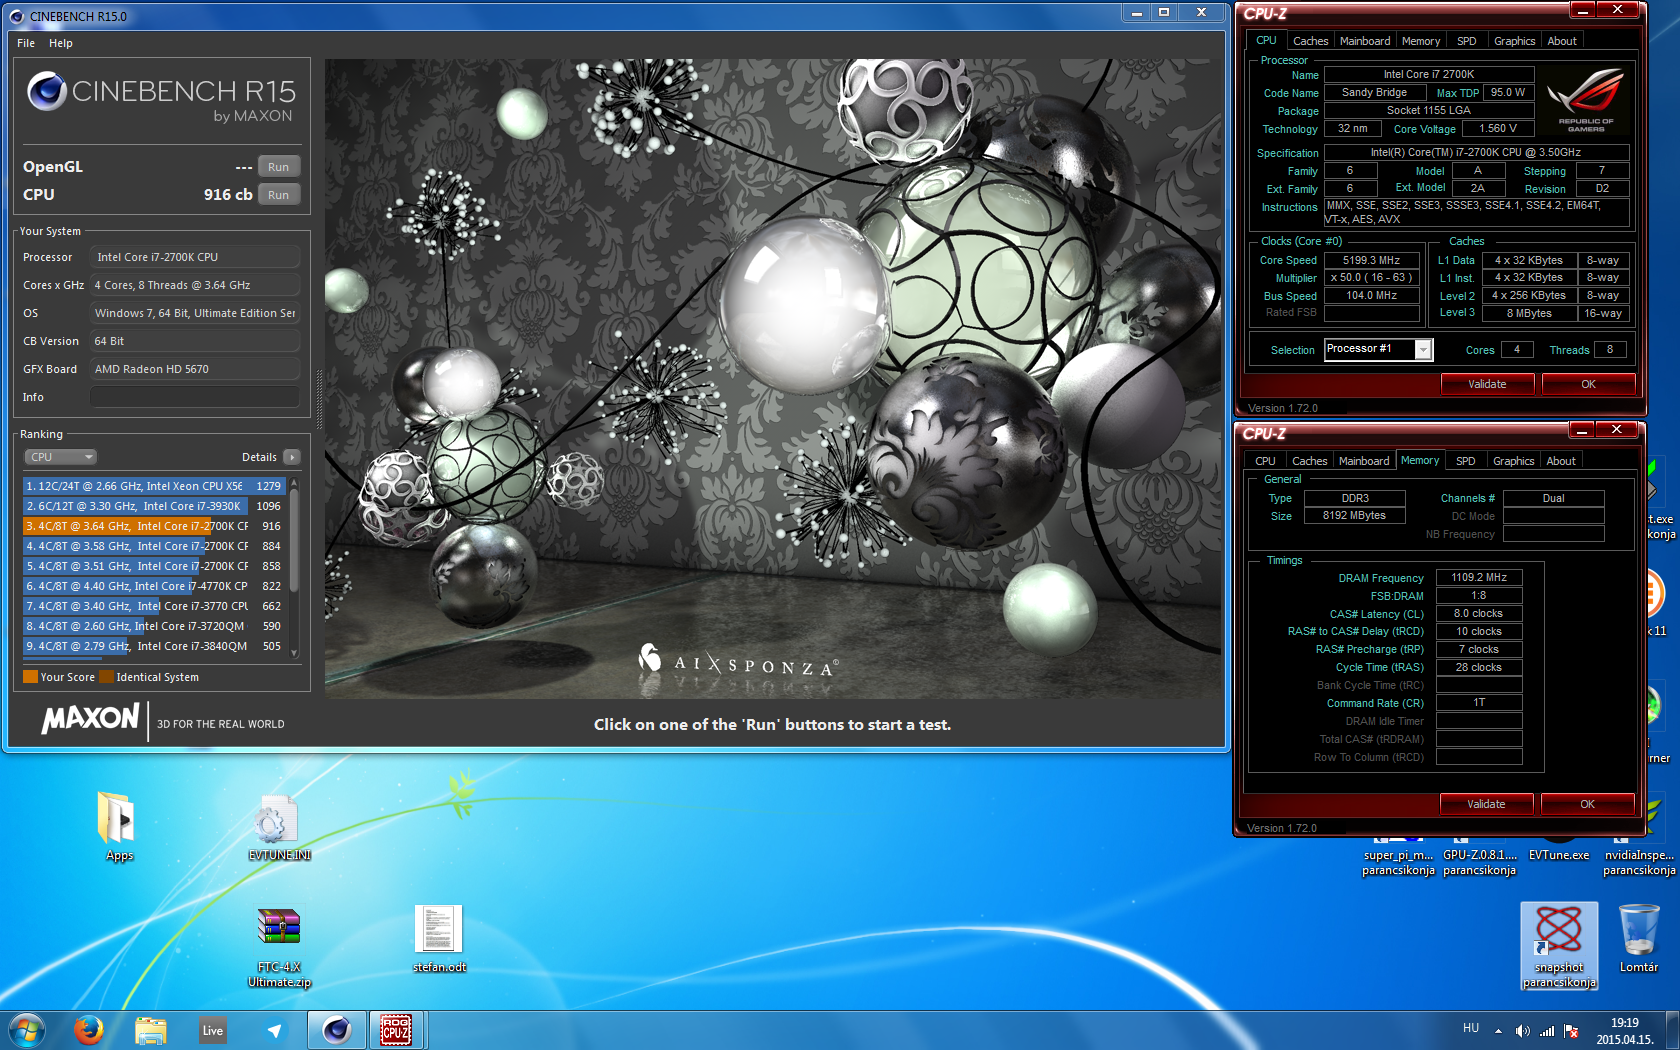Expand ranking Details arrow button
The width and height of the screenshot is (1680, 1050).
click(292, 457)
